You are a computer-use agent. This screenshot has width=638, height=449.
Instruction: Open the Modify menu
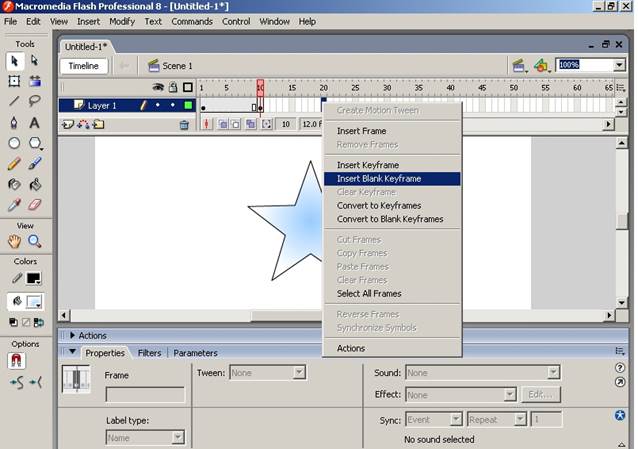(x=122, y=22)
